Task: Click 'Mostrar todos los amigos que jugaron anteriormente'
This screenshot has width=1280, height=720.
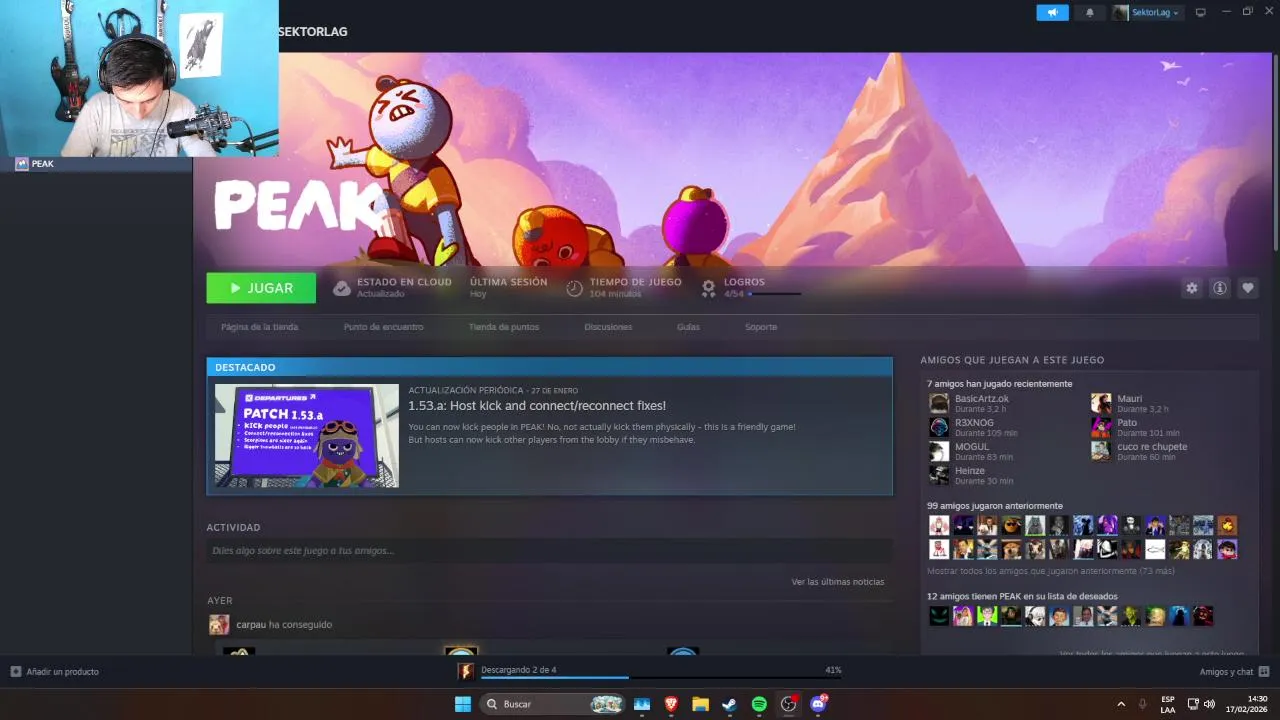Action: (x=1050, y=571)
